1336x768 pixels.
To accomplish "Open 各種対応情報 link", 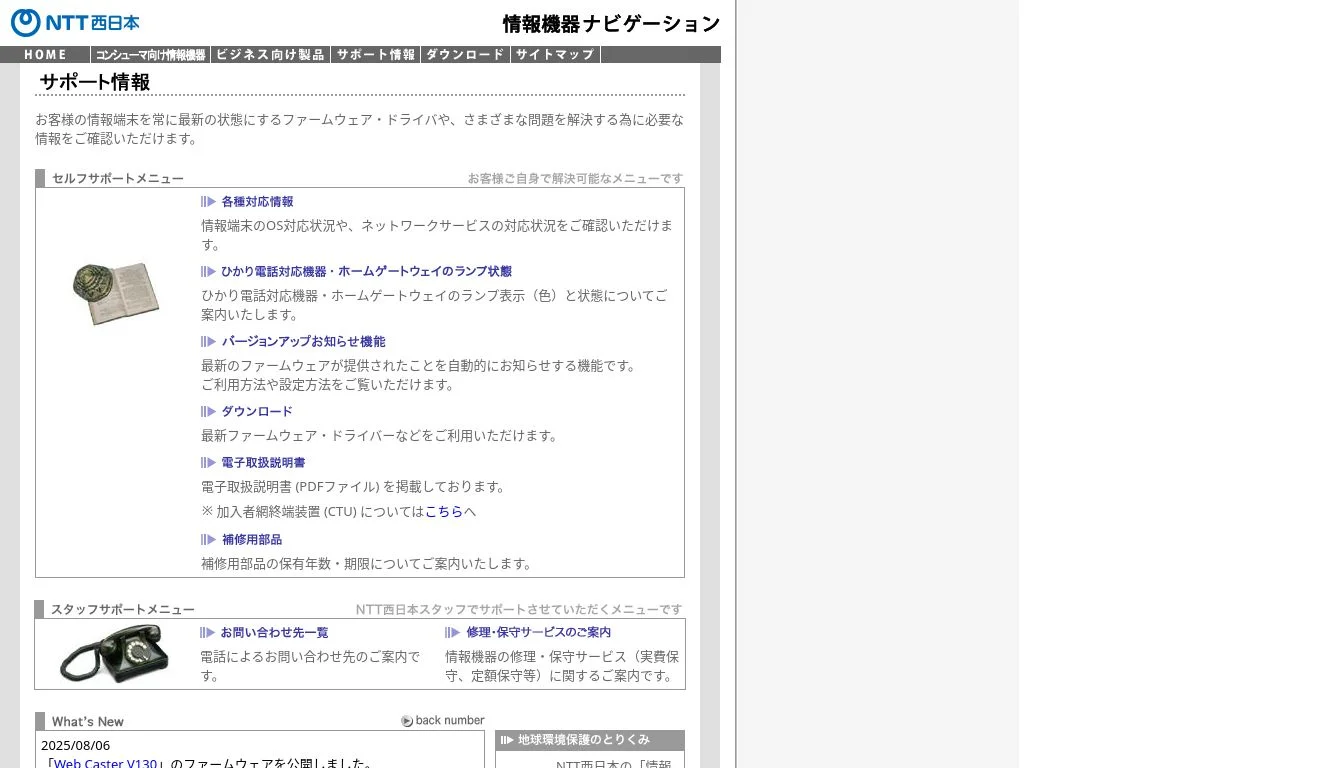I will pyautogui.click(x=257, y=201).
